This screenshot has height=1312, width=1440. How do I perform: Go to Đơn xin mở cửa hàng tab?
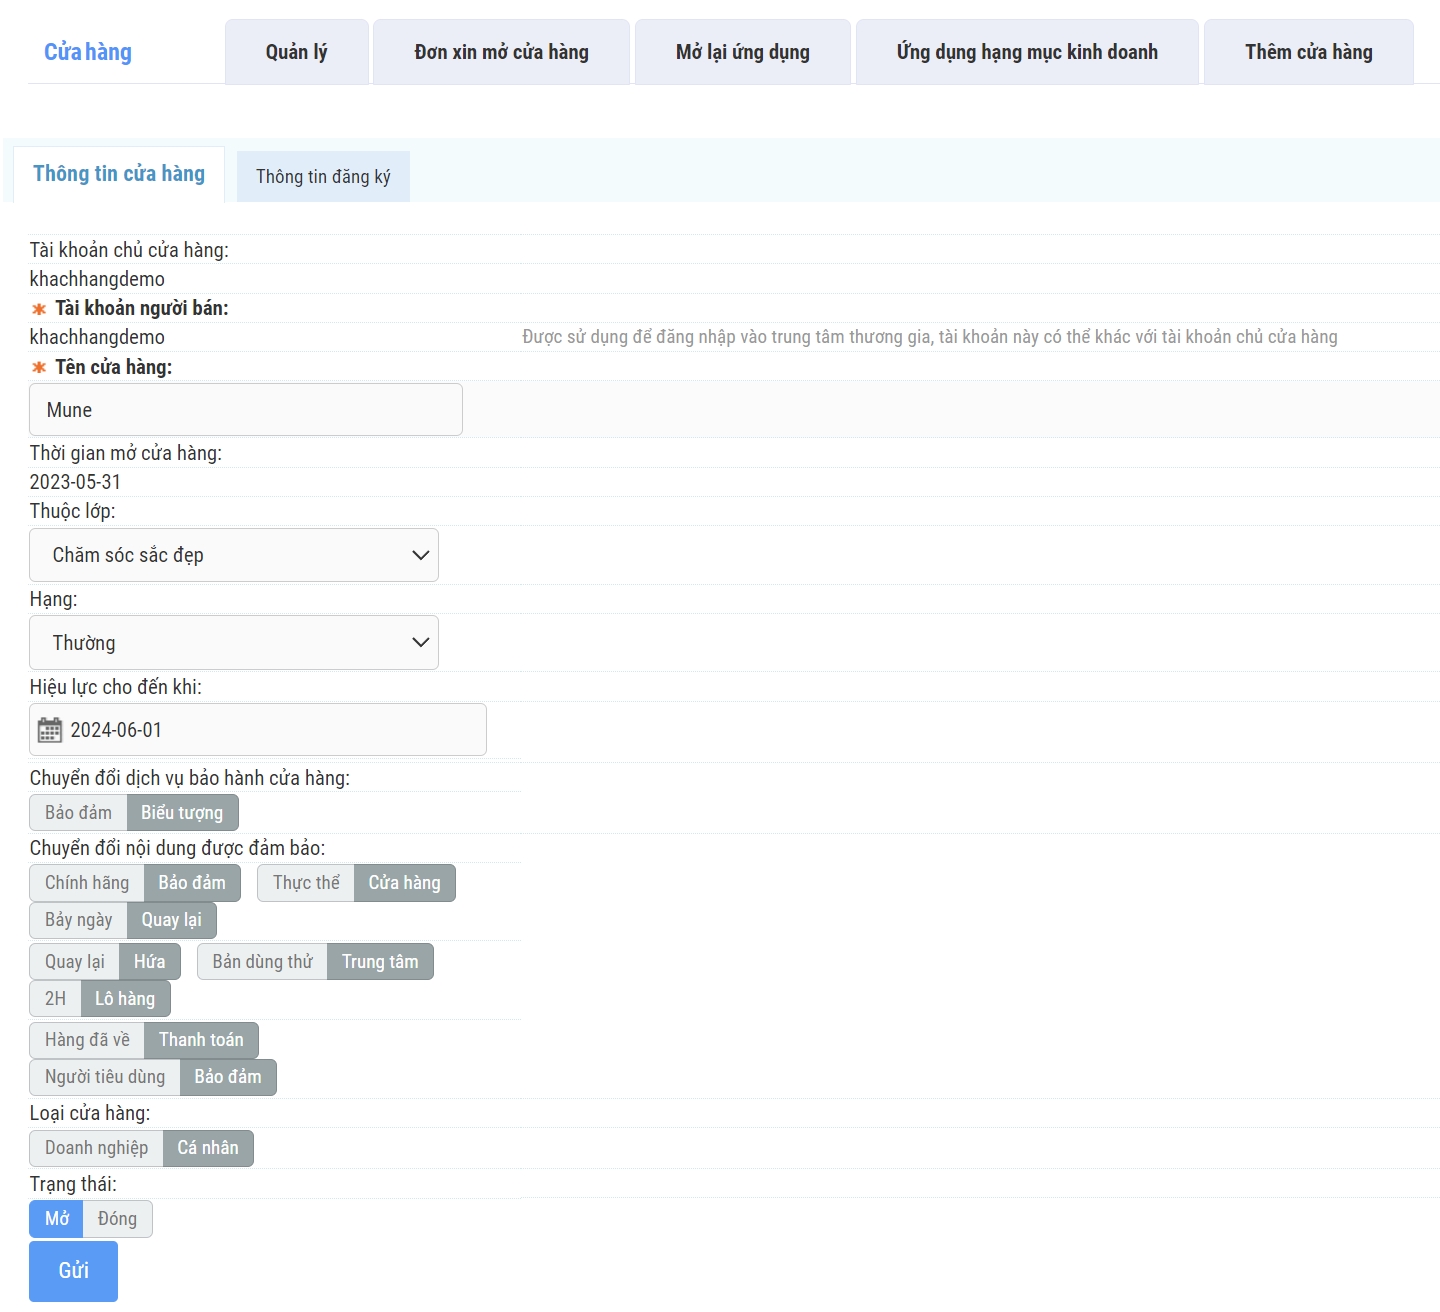point(501,52)
